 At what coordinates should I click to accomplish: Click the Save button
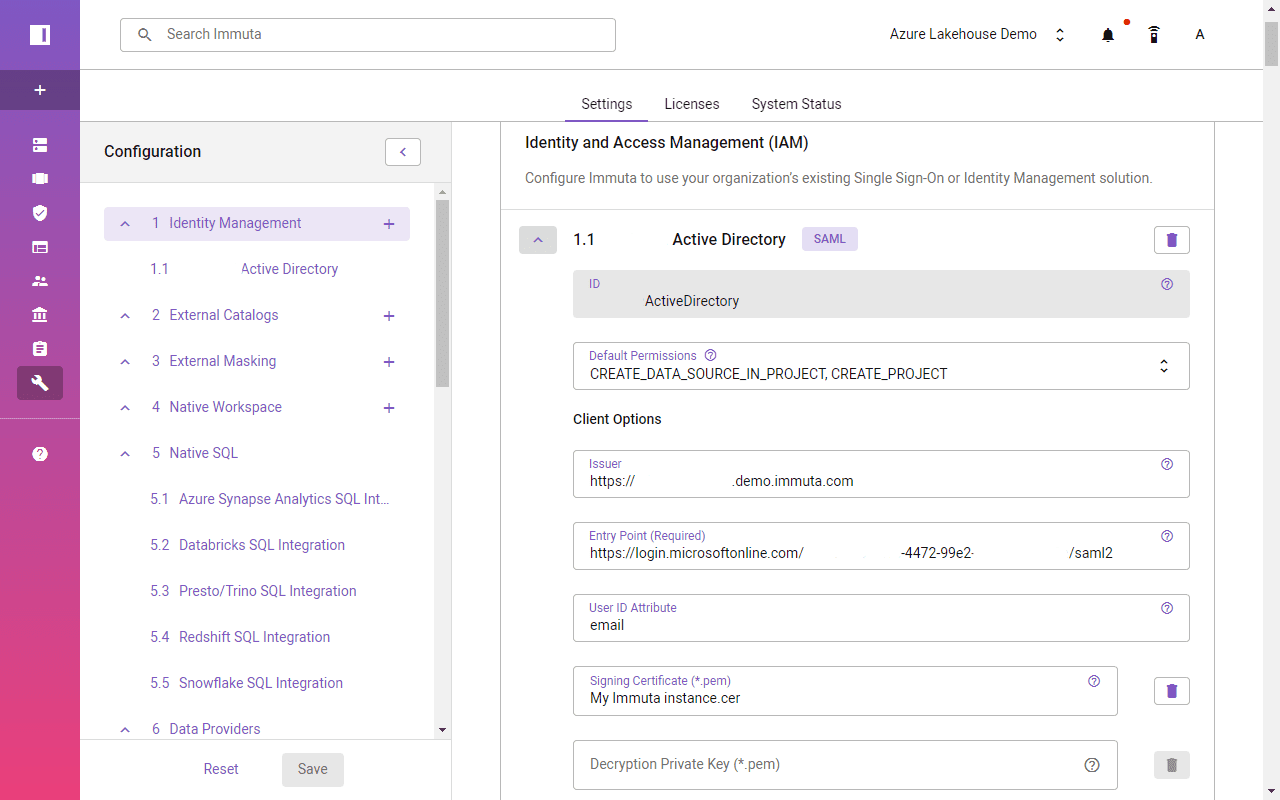313,769
